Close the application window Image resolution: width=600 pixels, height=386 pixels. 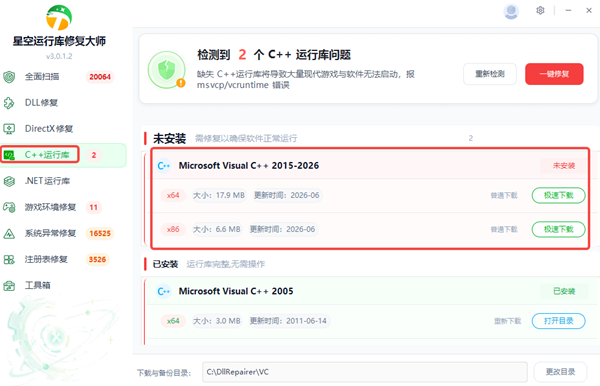pyautogui.click(x=589, y=11)
